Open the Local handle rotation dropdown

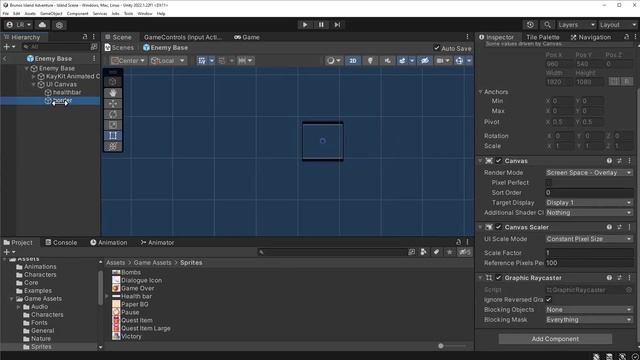tap(167, 60)
